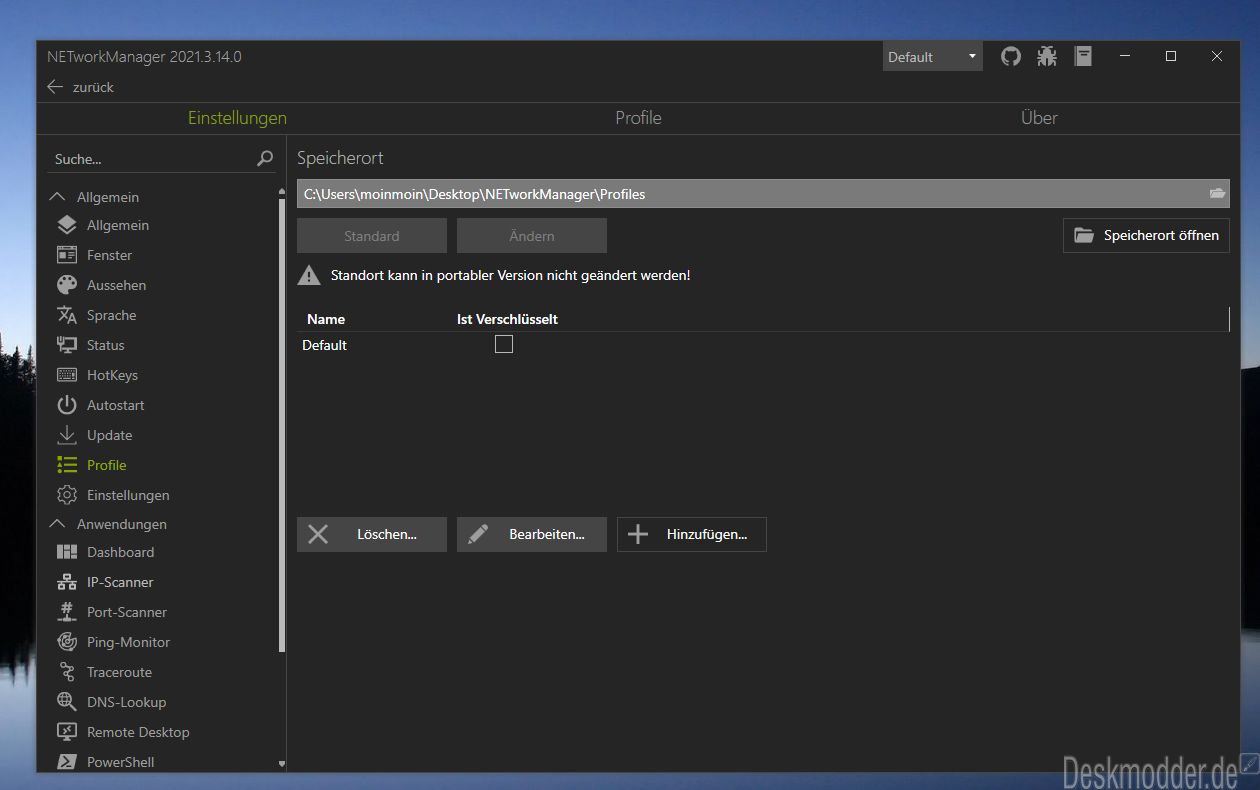1260x790 pixels.
Task: Collapse the Anwendungen section
Action: click(57, 524)
